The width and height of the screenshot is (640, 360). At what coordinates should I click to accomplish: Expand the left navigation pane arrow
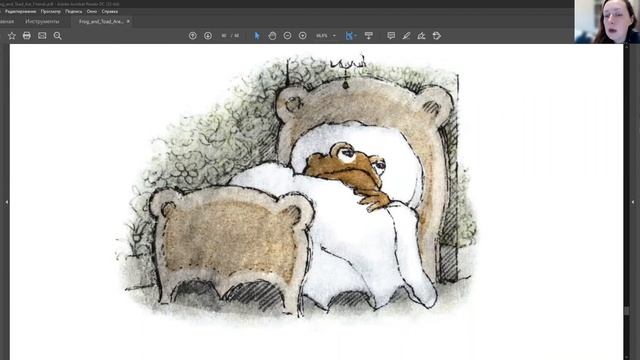tap(6, 202)
